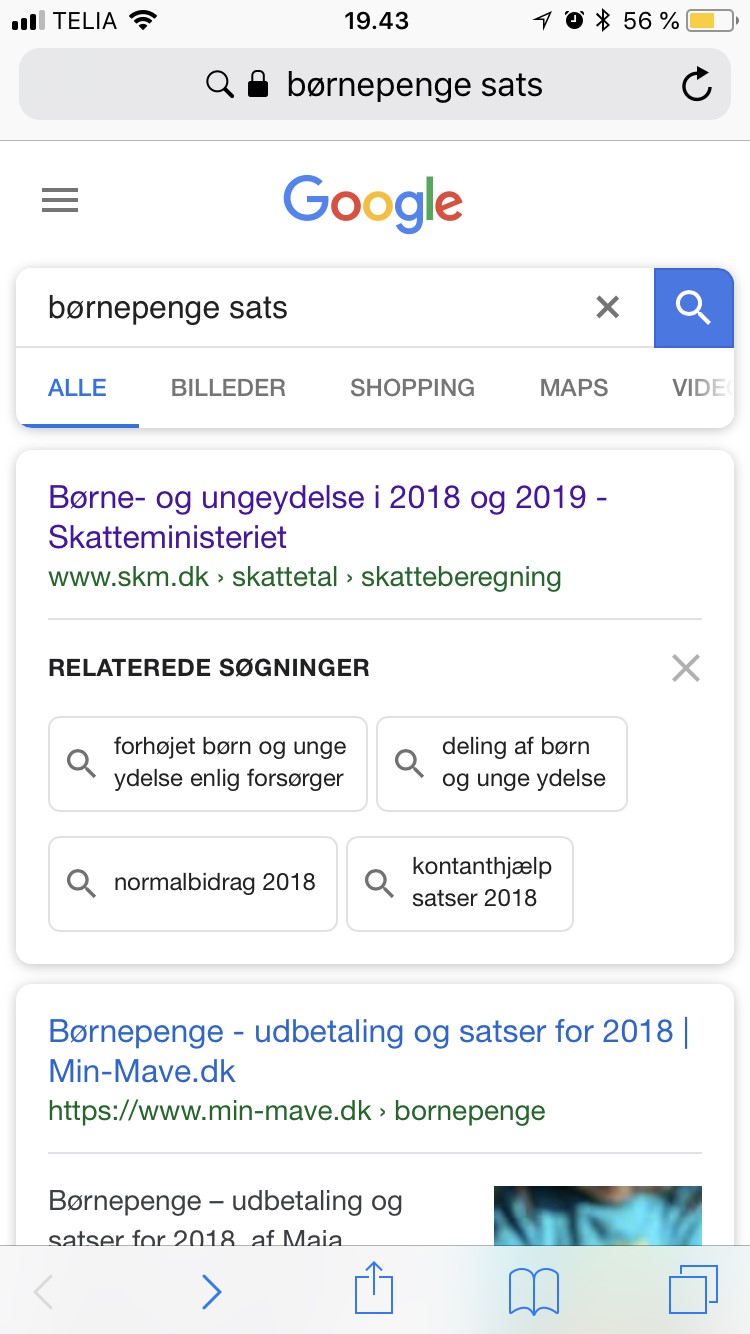Reload the page in Safari
The height and width of the screenshot is (1334, 750).
pyautogui.click(x=697, y=85)
